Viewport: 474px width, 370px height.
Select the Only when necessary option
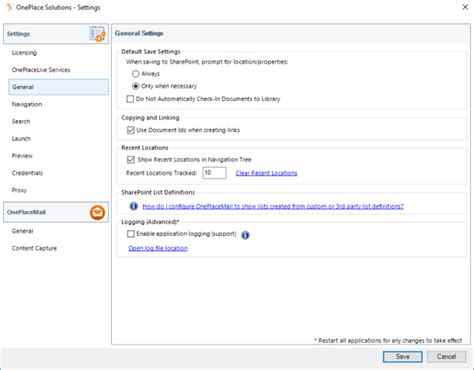(135, 86)
